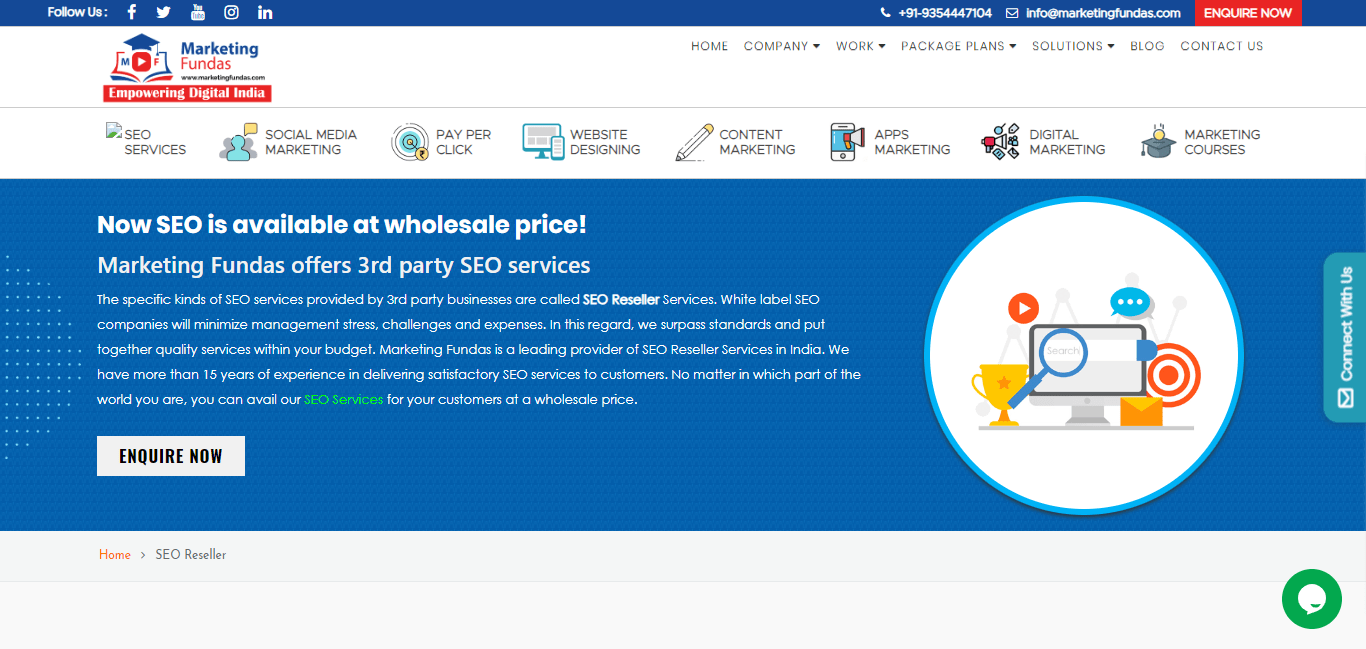The image size is (1366, 649).
Task: Follow the green SEO Services link
Action: point(343,399)
